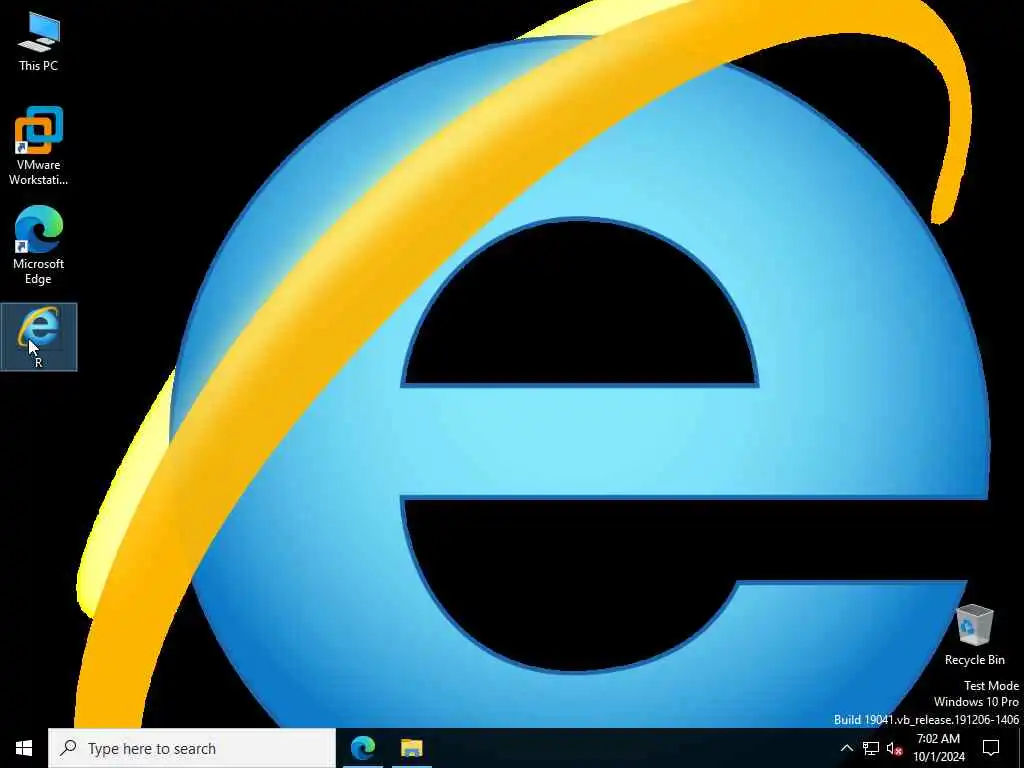Open the clock showing 7:02 AM

tap(938, 748)
